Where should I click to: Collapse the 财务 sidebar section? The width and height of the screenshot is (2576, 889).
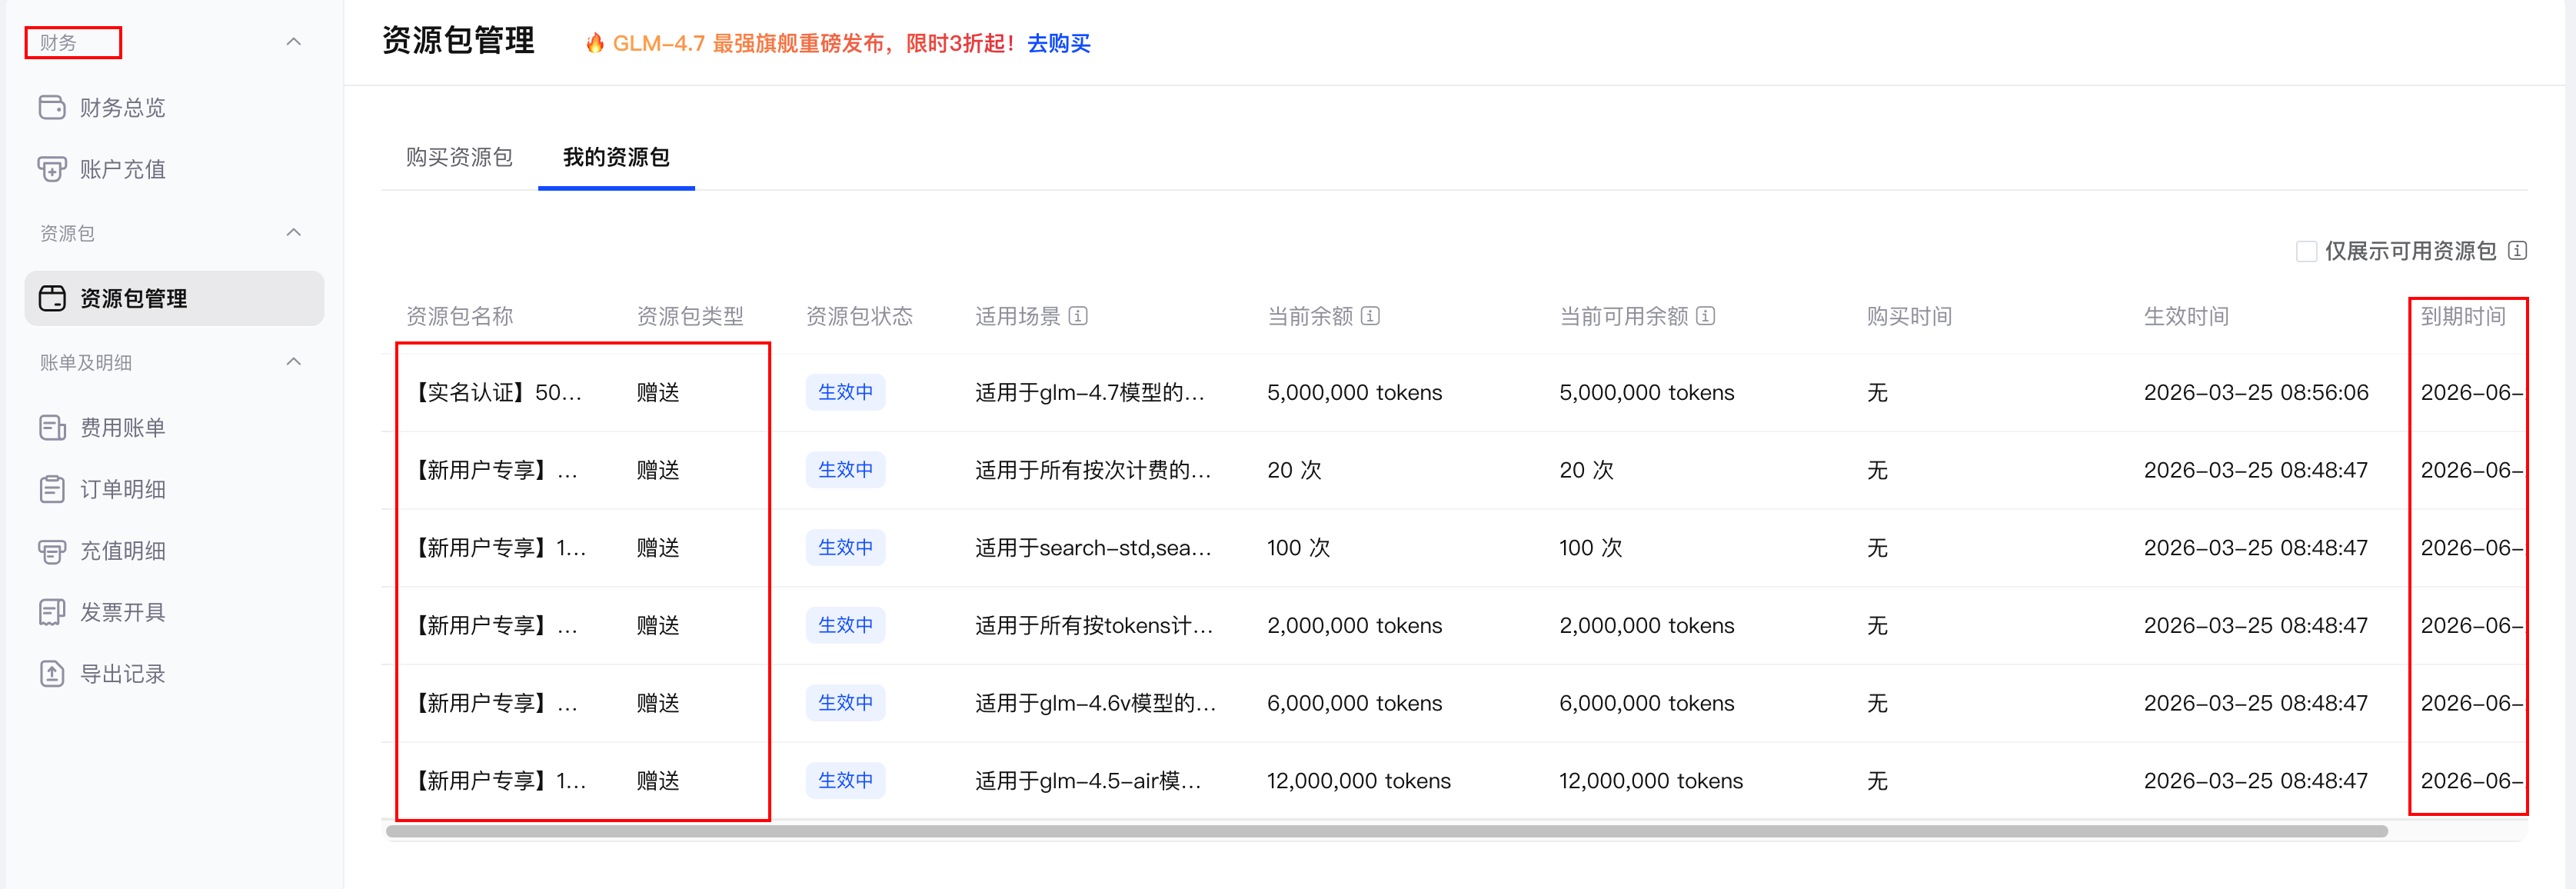pyautogui.click(x=293, y=42)
